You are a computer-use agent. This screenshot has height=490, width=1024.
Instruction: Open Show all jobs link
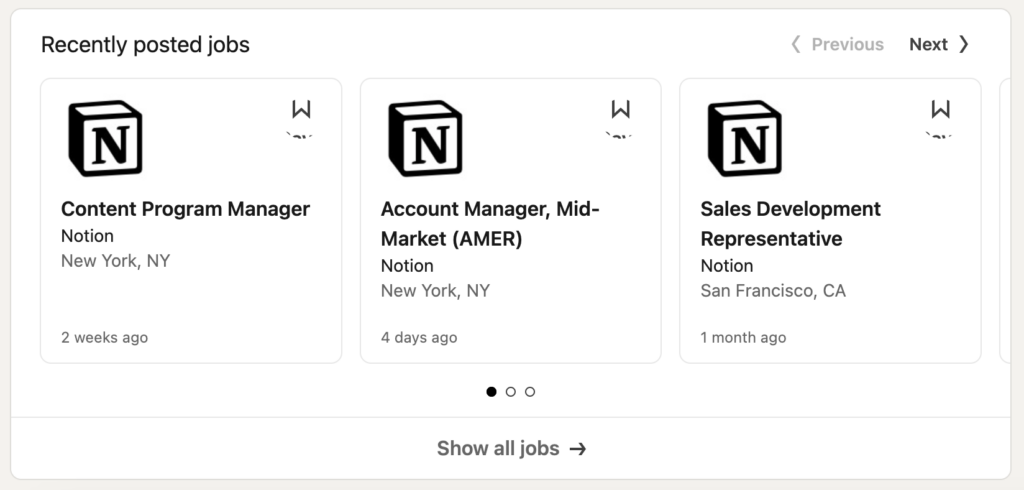click(511, 448)
